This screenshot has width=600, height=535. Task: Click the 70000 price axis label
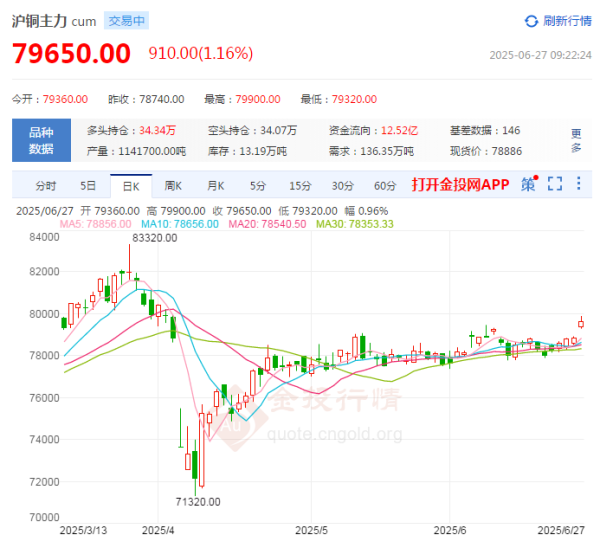click(x=44, y=517)
